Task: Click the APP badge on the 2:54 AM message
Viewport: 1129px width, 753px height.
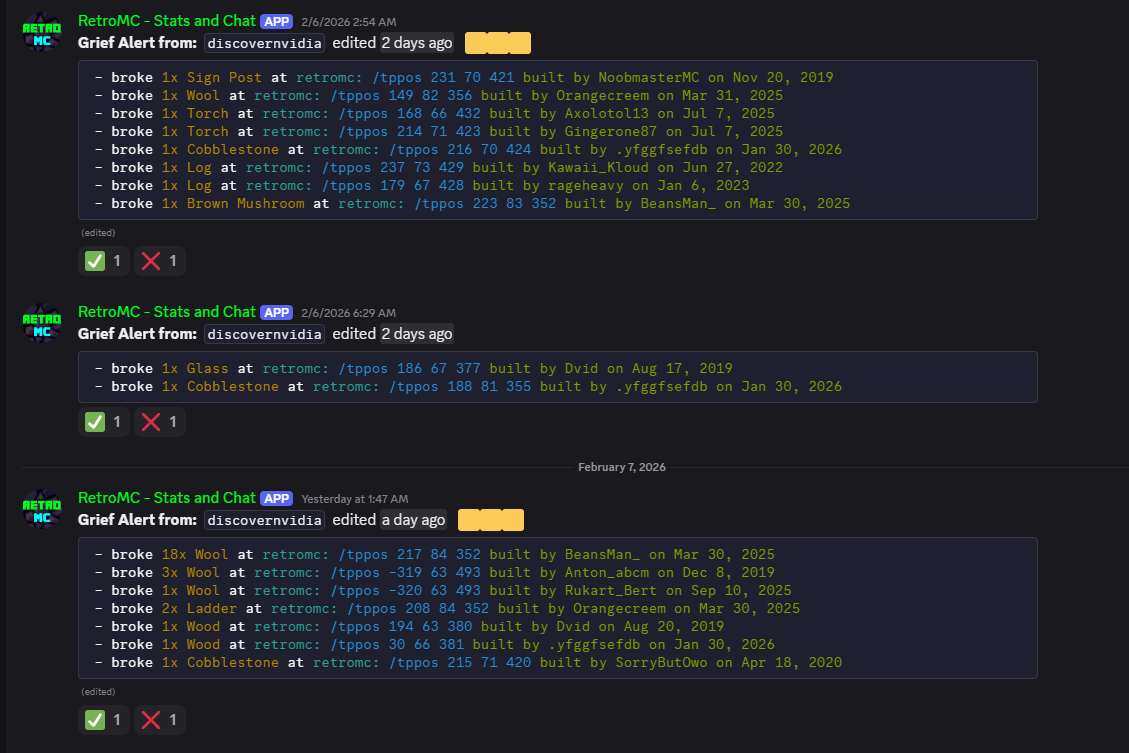Action: pos(277,21)
